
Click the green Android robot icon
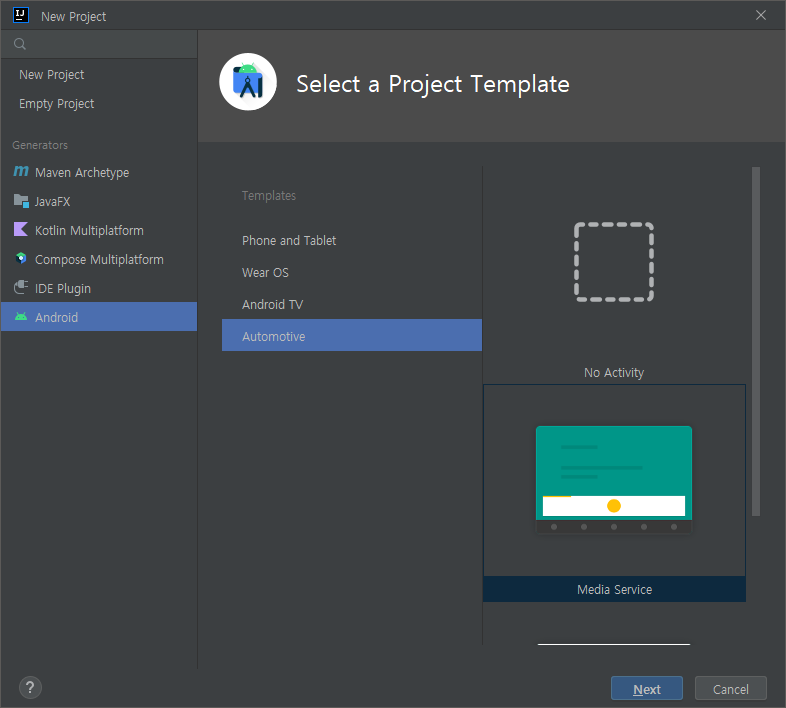[21, 316]
